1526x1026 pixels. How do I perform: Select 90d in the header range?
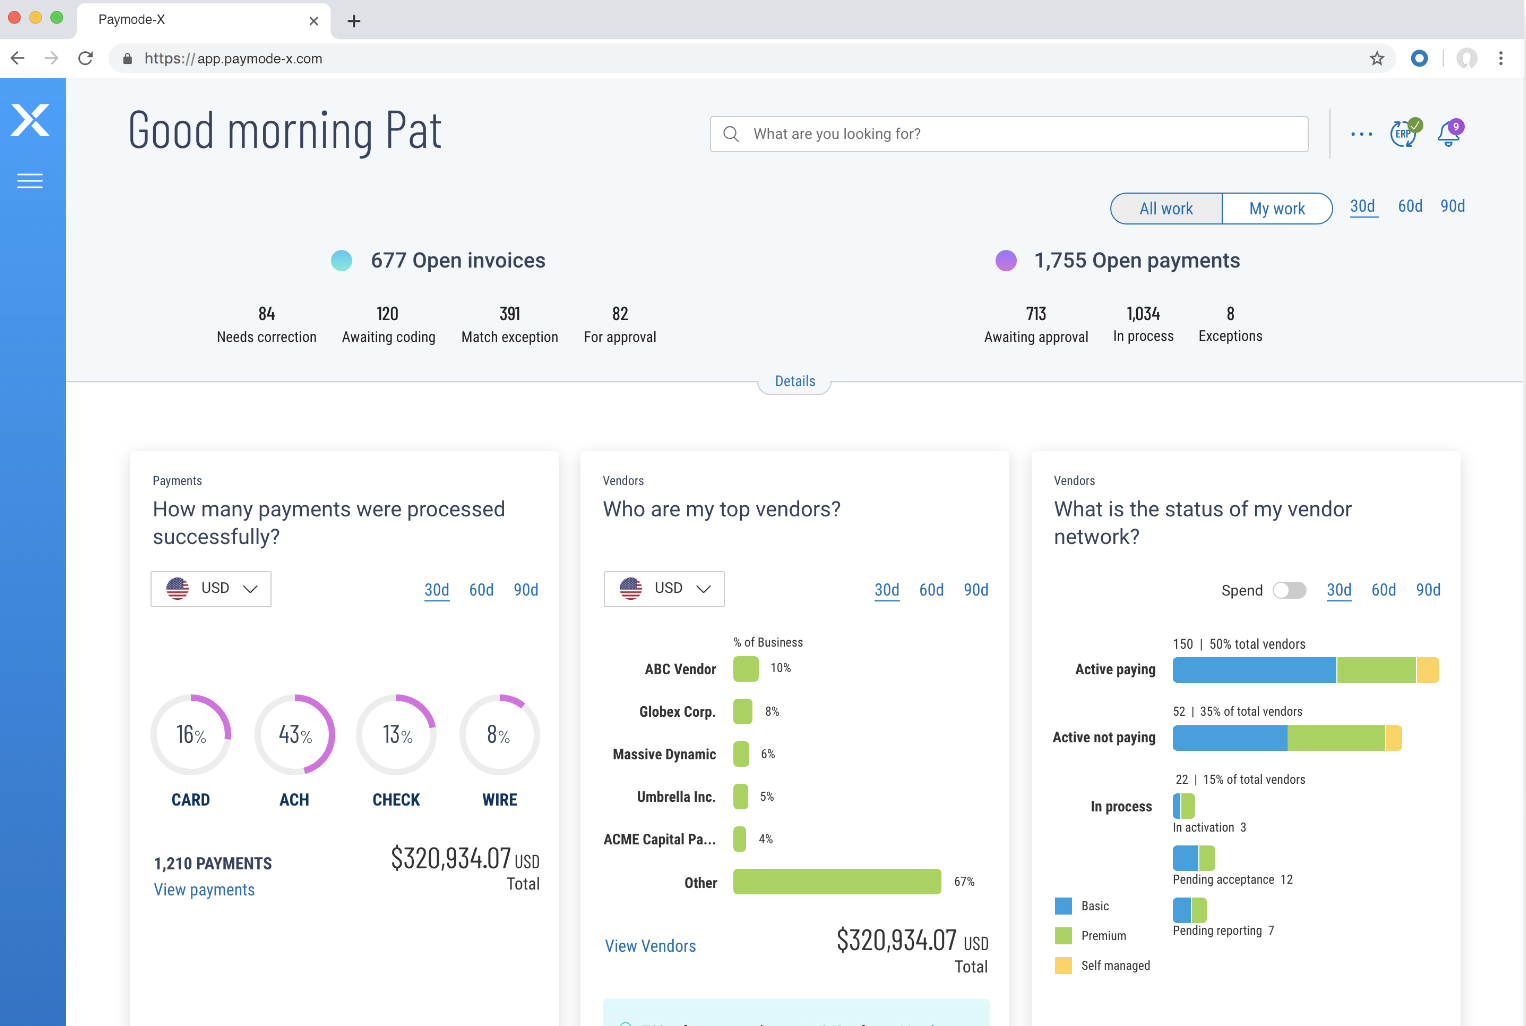1453,206
